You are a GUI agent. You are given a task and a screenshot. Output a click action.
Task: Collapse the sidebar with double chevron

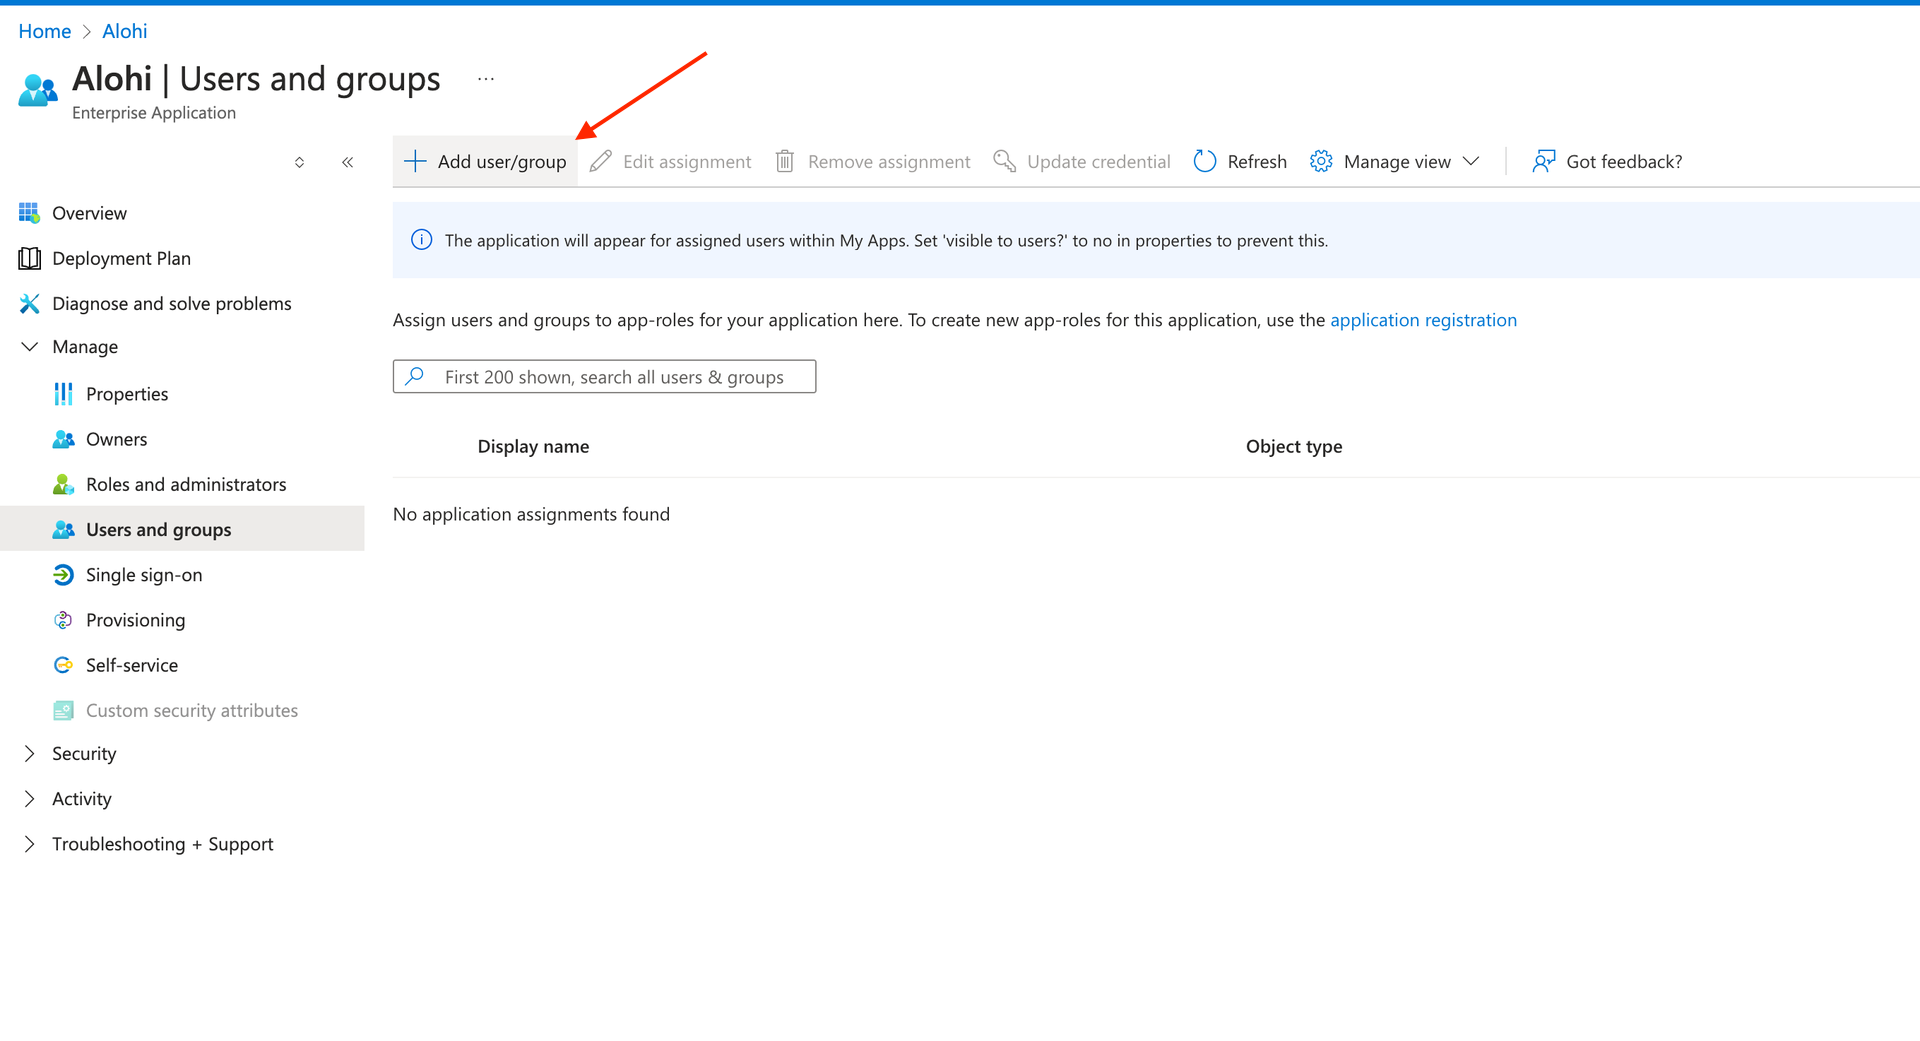(347, 162)
